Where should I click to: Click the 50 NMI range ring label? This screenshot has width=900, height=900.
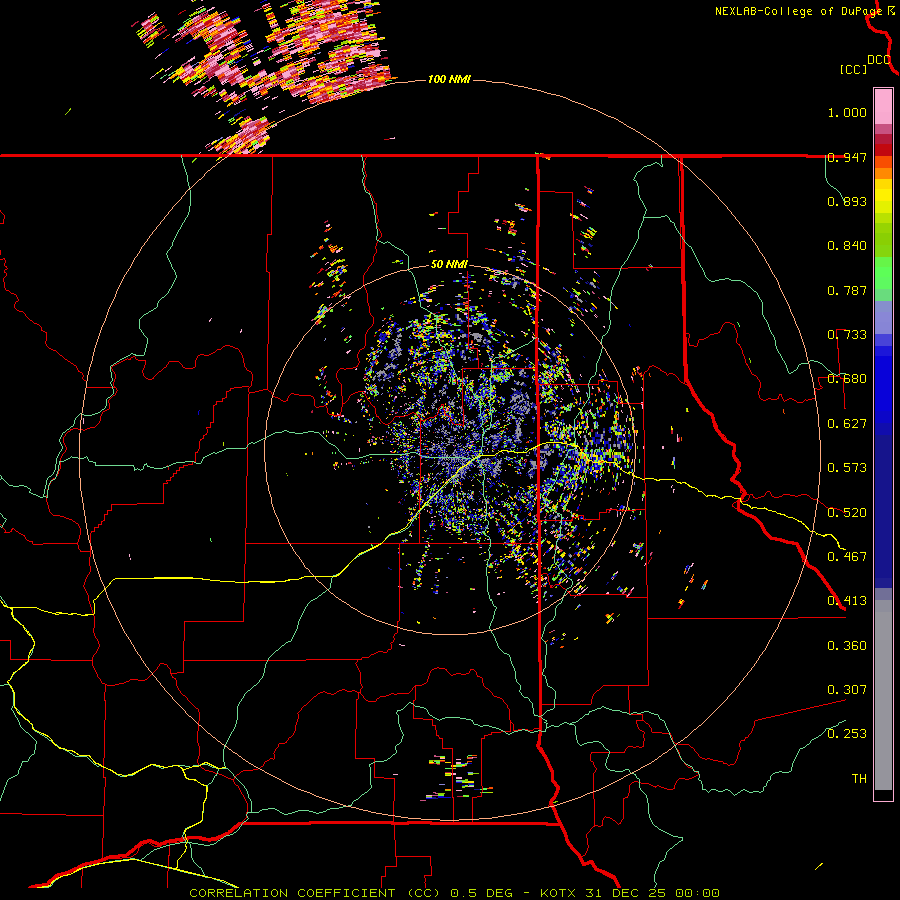pos(449,264)
